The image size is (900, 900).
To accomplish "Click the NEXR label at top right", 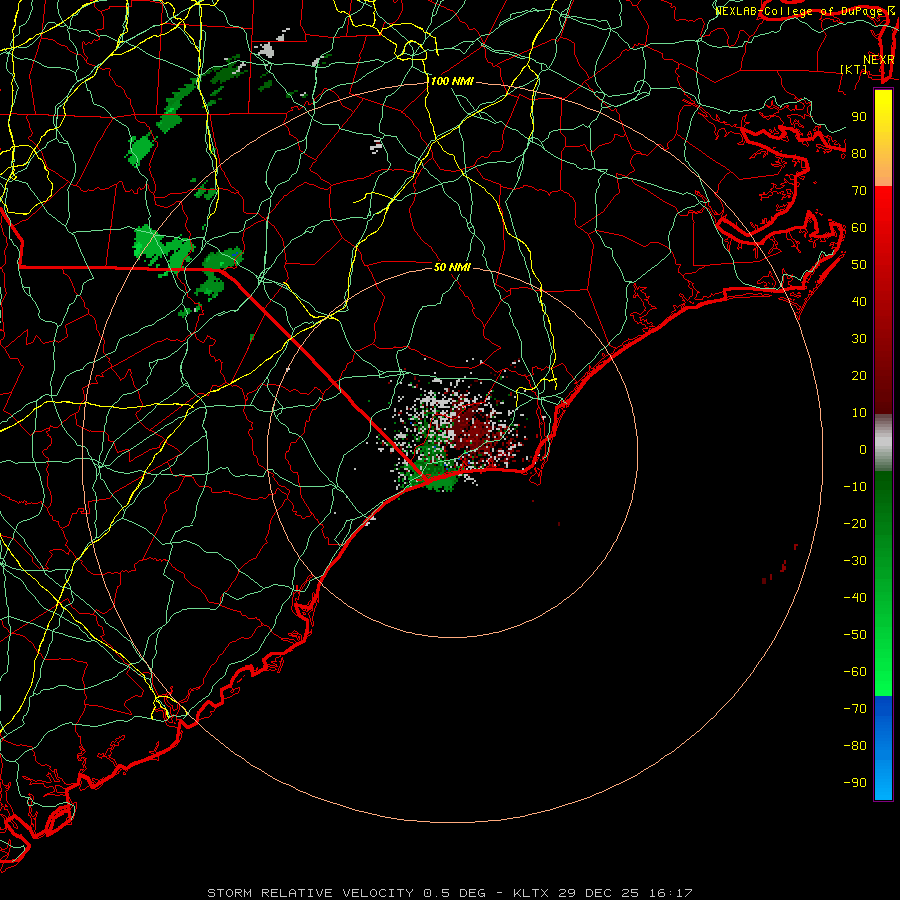I will click(x=878, y=60).
